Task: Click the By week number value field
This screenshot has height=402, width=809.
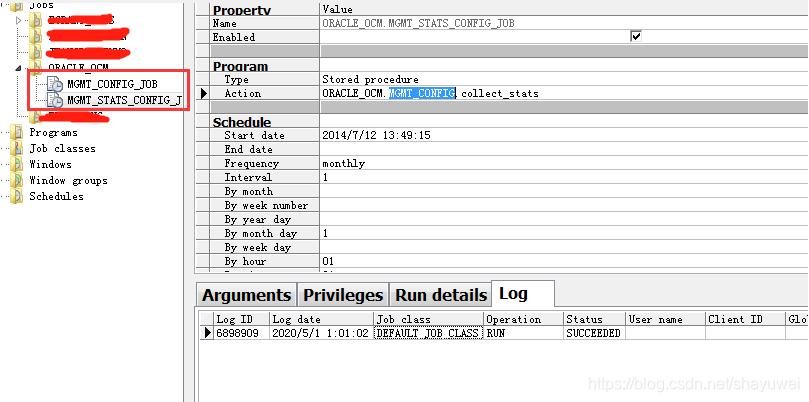Action: click(x=564, y=205)
